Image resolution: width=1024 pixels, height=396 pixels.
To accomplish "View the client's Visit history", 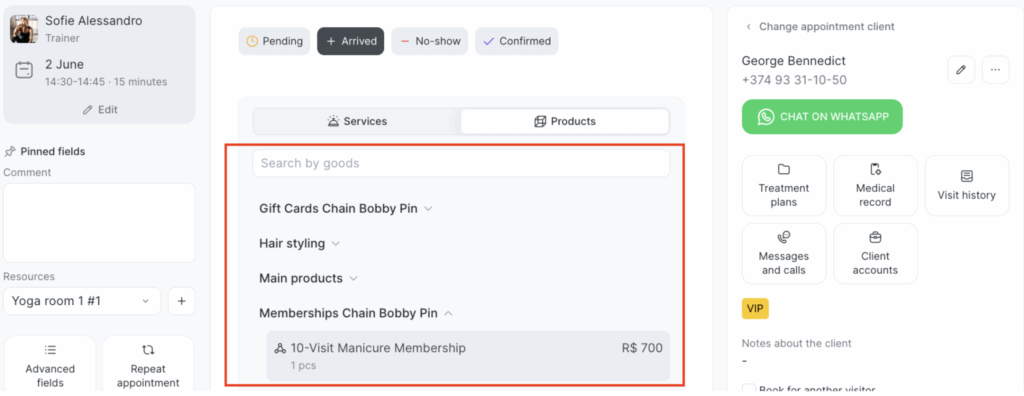I will point(967,186).
